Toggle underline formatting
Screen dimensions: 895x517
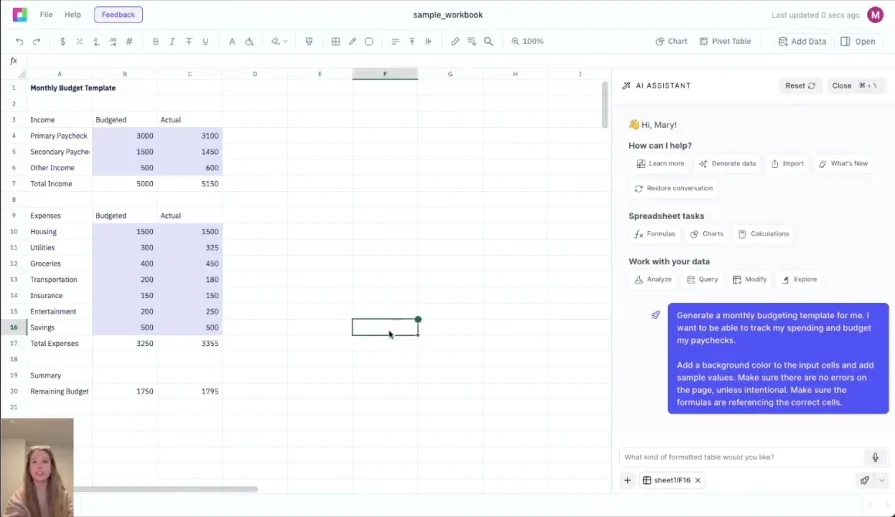point(205,42)
